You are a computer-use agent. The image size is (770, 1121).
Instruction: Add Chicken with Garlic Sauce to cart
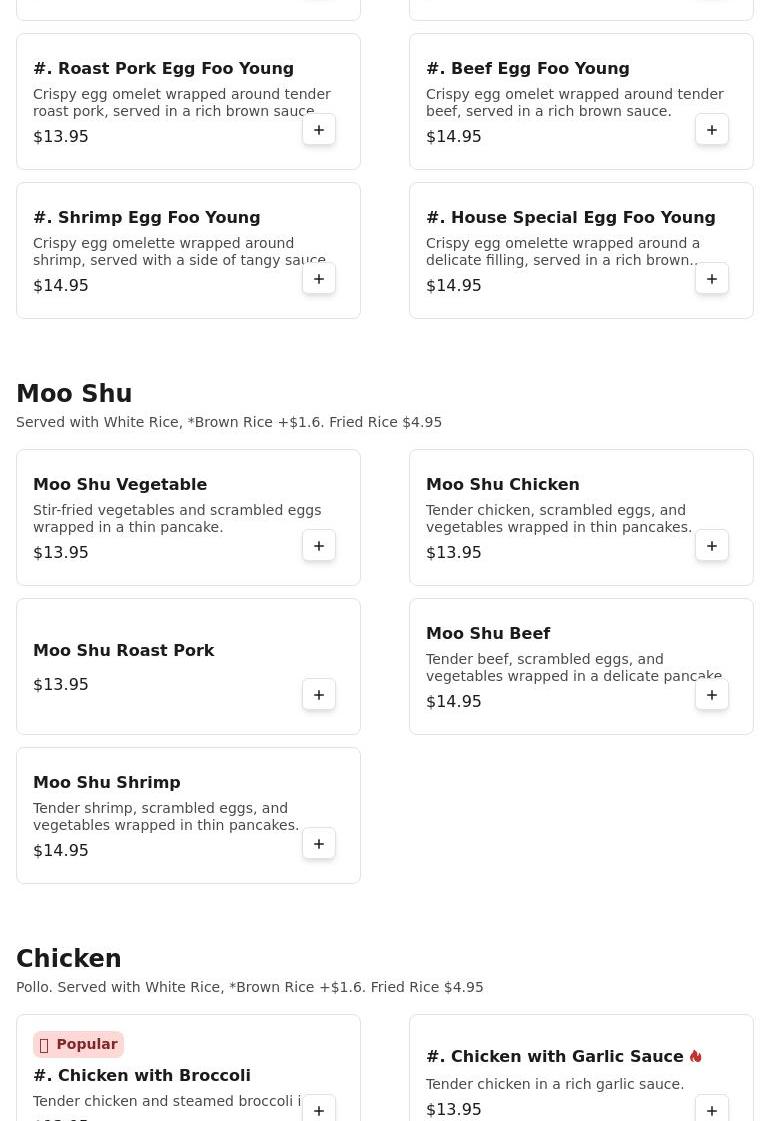712,1110
